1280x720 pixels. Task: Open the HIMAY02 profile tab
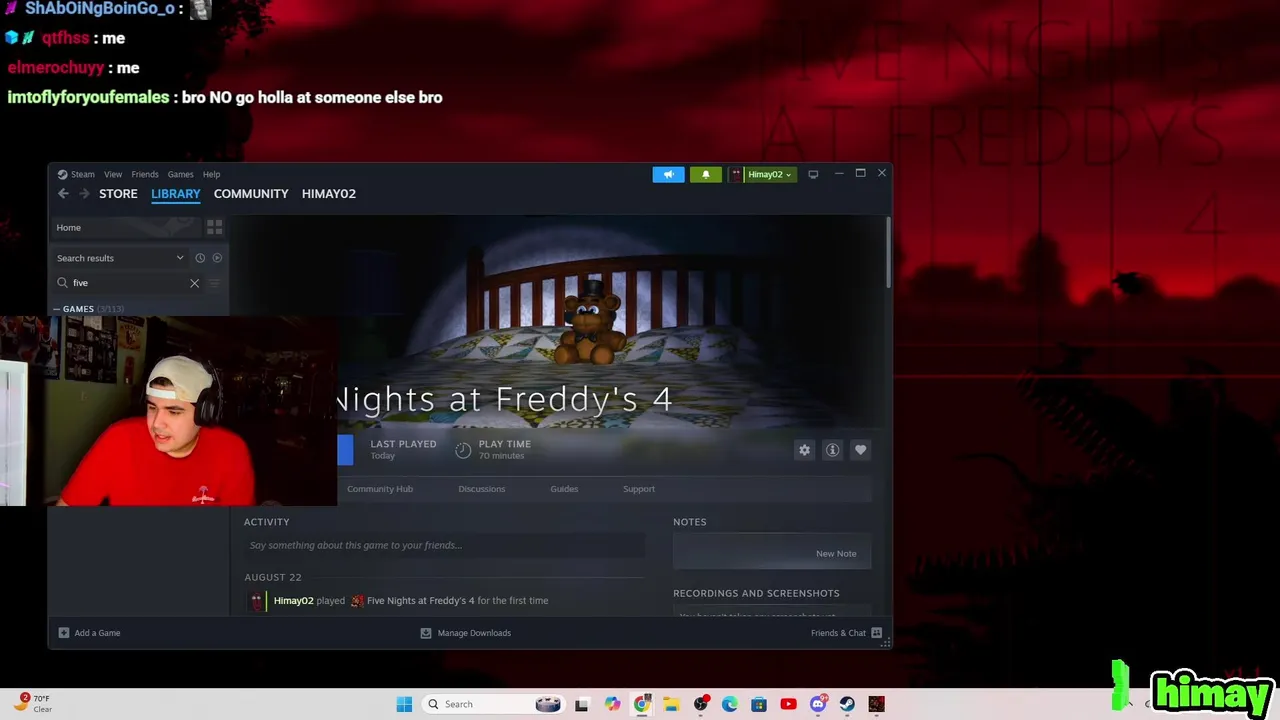pyautogui.click(x=329, y=194)
